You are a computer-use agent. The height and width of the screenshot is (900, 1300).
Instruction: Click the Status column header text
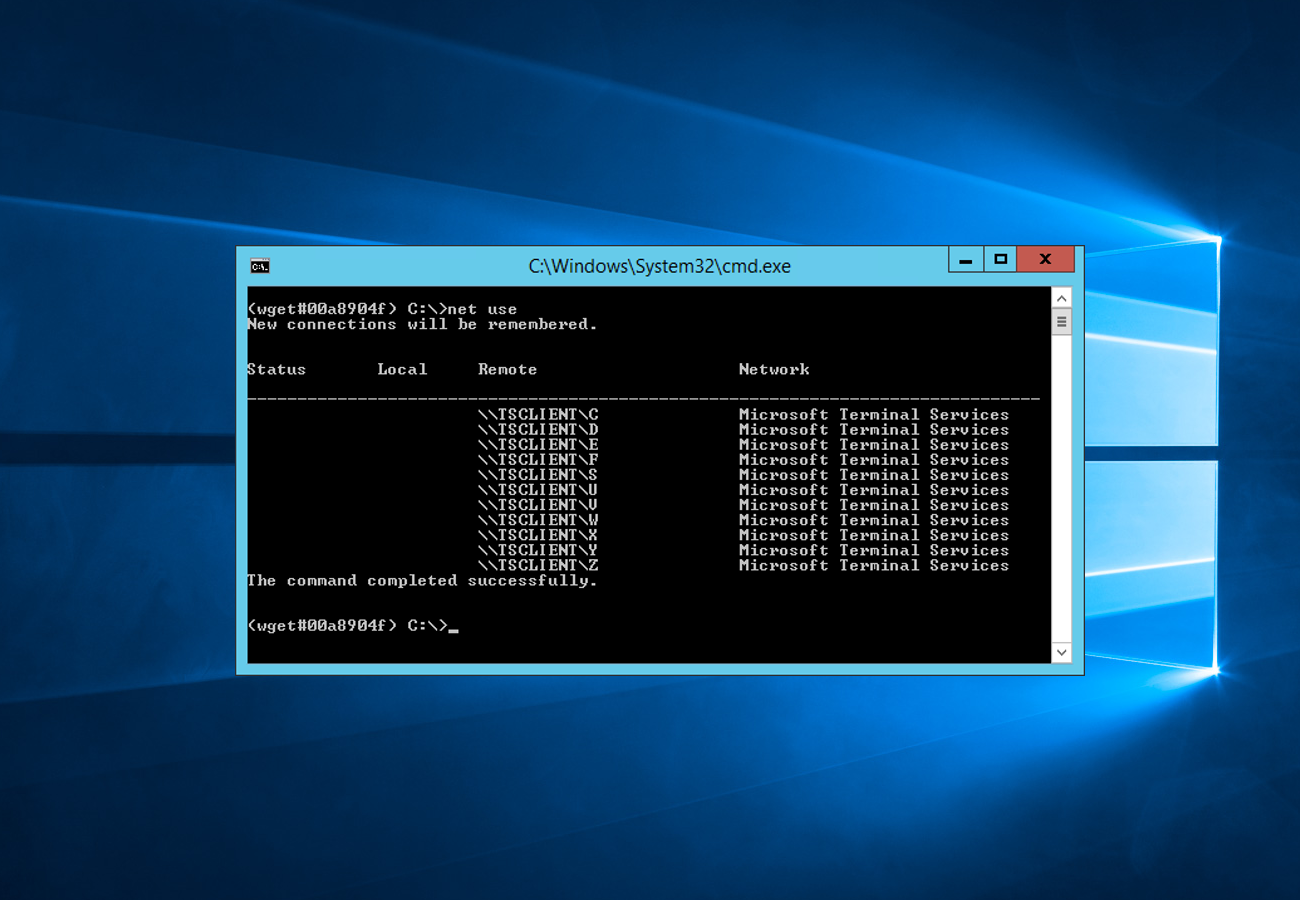[x=276, y=369]
